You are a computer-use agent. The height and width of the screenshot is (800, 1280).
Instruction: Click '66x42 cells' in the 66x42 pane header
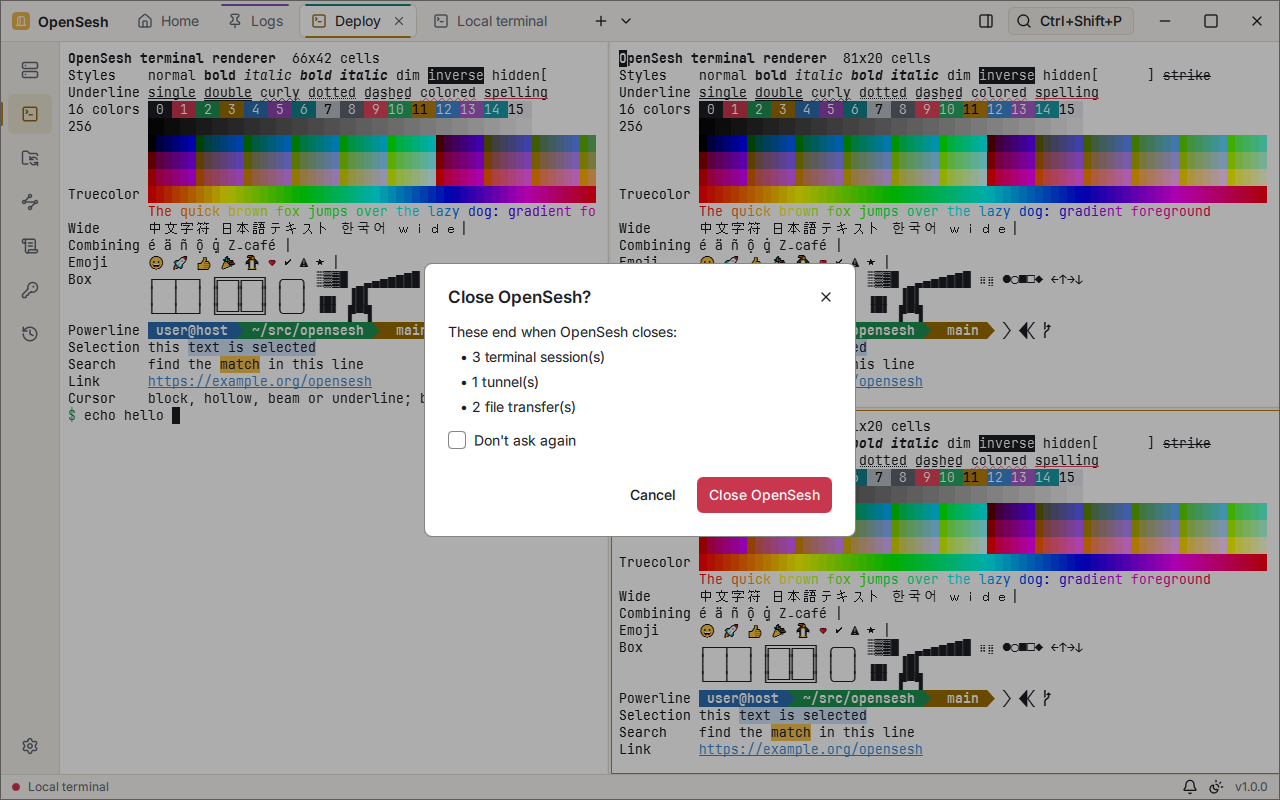(336, 58)
